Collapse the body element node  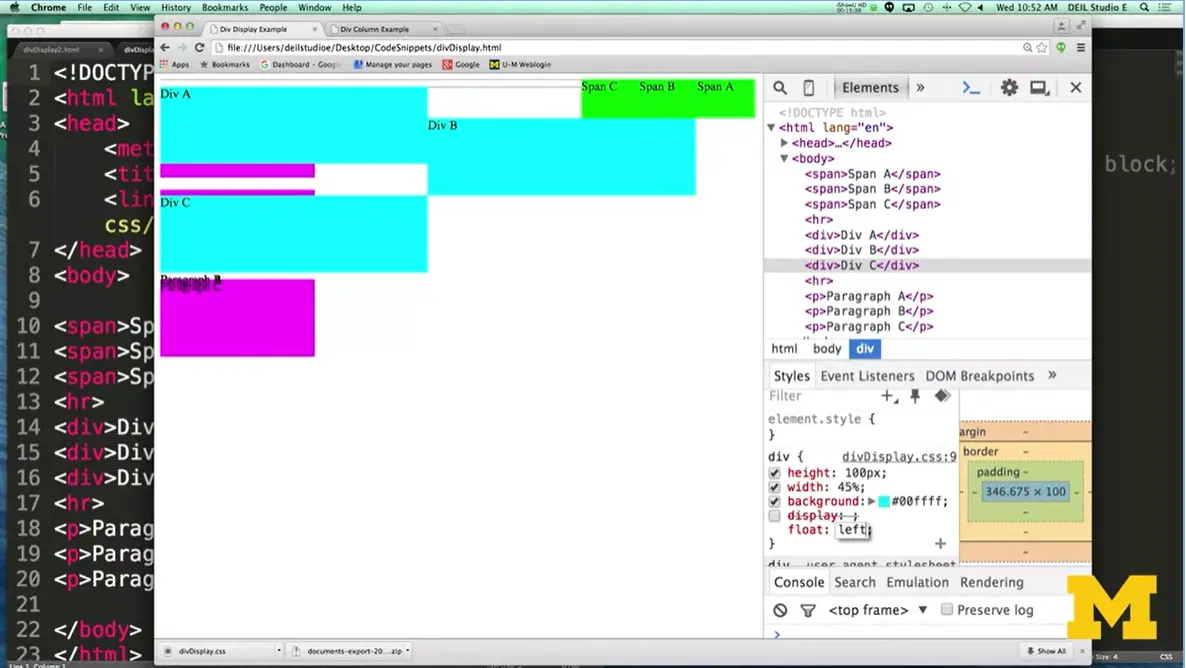tap(784, 158)
